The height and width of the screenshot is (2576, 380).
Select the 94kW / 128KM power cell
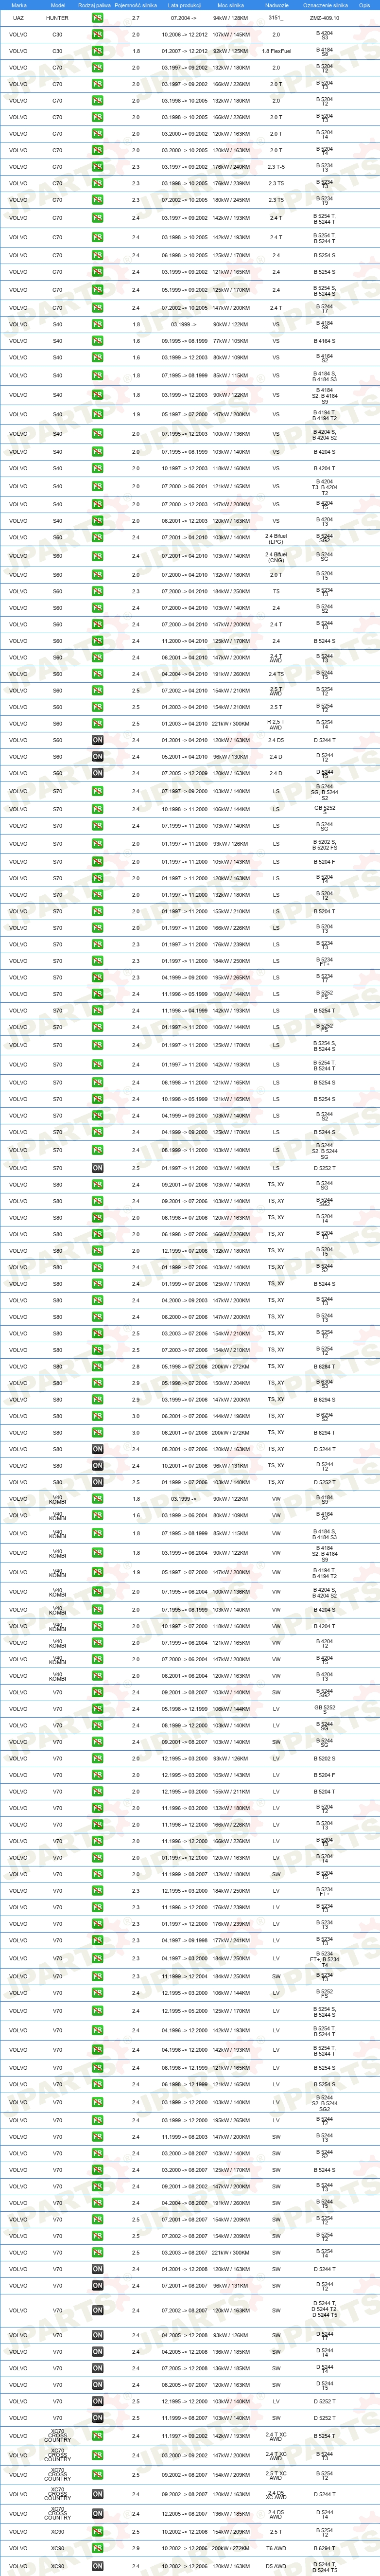pyautogui.click(x=231, y=18)
